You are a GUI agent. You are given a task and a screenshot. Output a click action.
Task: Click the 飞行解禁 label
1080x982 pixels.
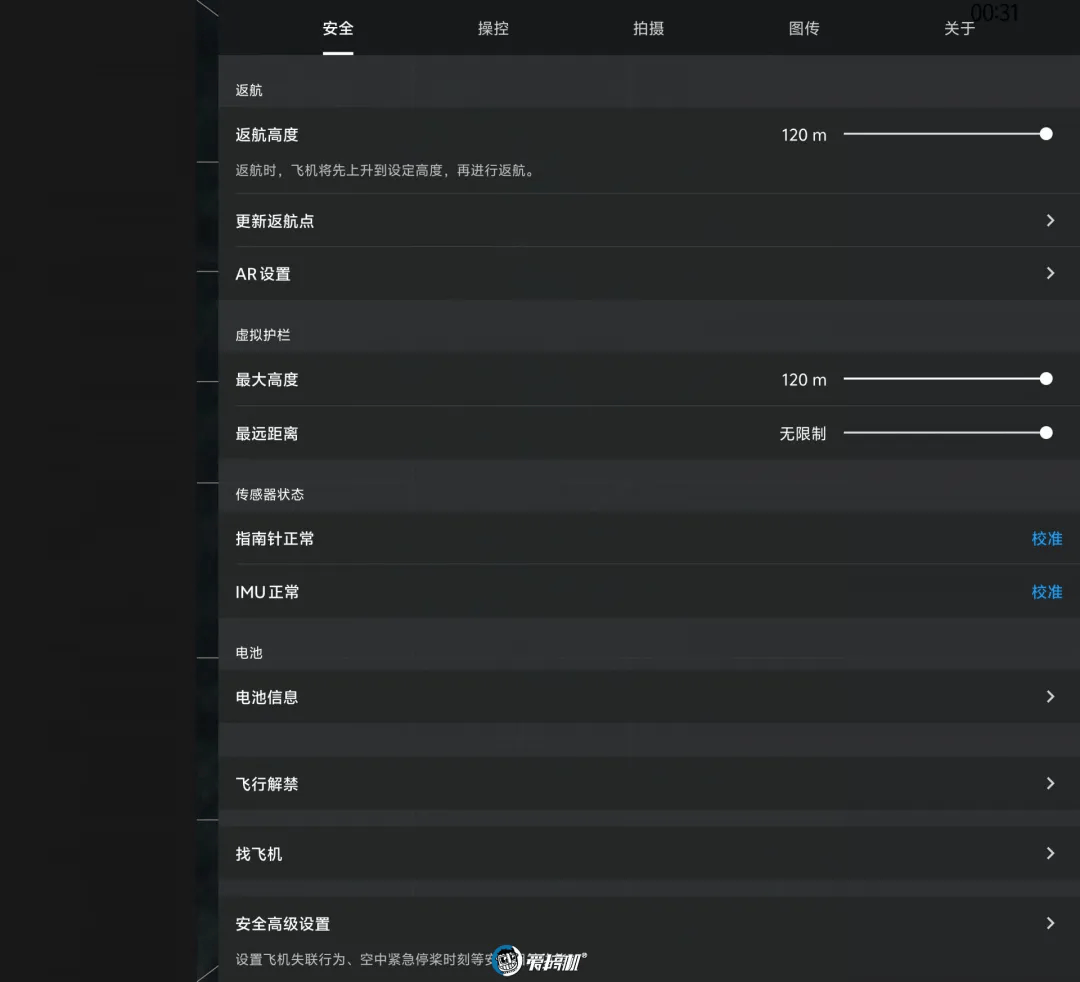tap(267, 784)
